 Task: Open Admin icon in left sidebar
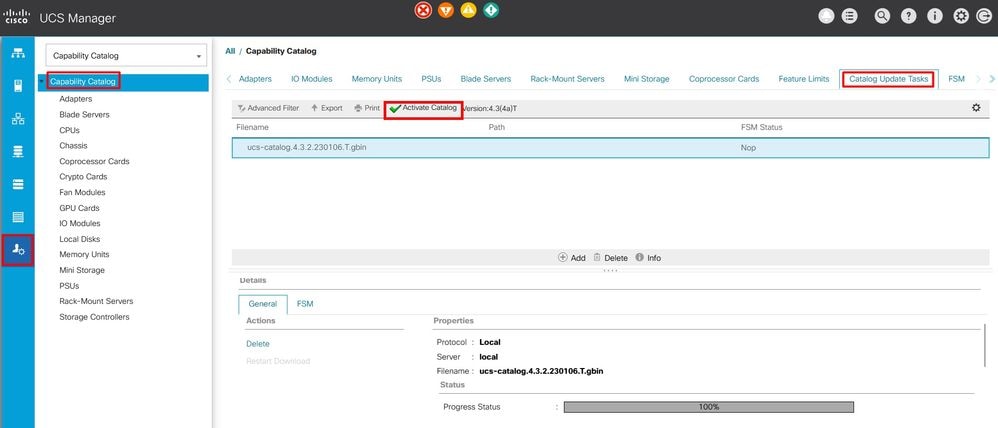(18, 250)
